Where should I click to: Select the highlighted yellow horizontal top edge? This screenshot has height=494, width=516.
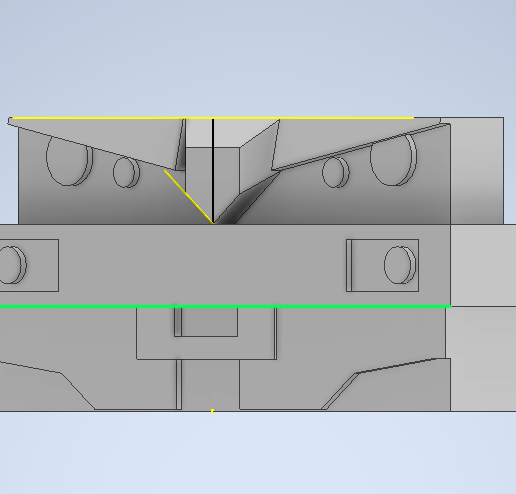click(213, 118)
